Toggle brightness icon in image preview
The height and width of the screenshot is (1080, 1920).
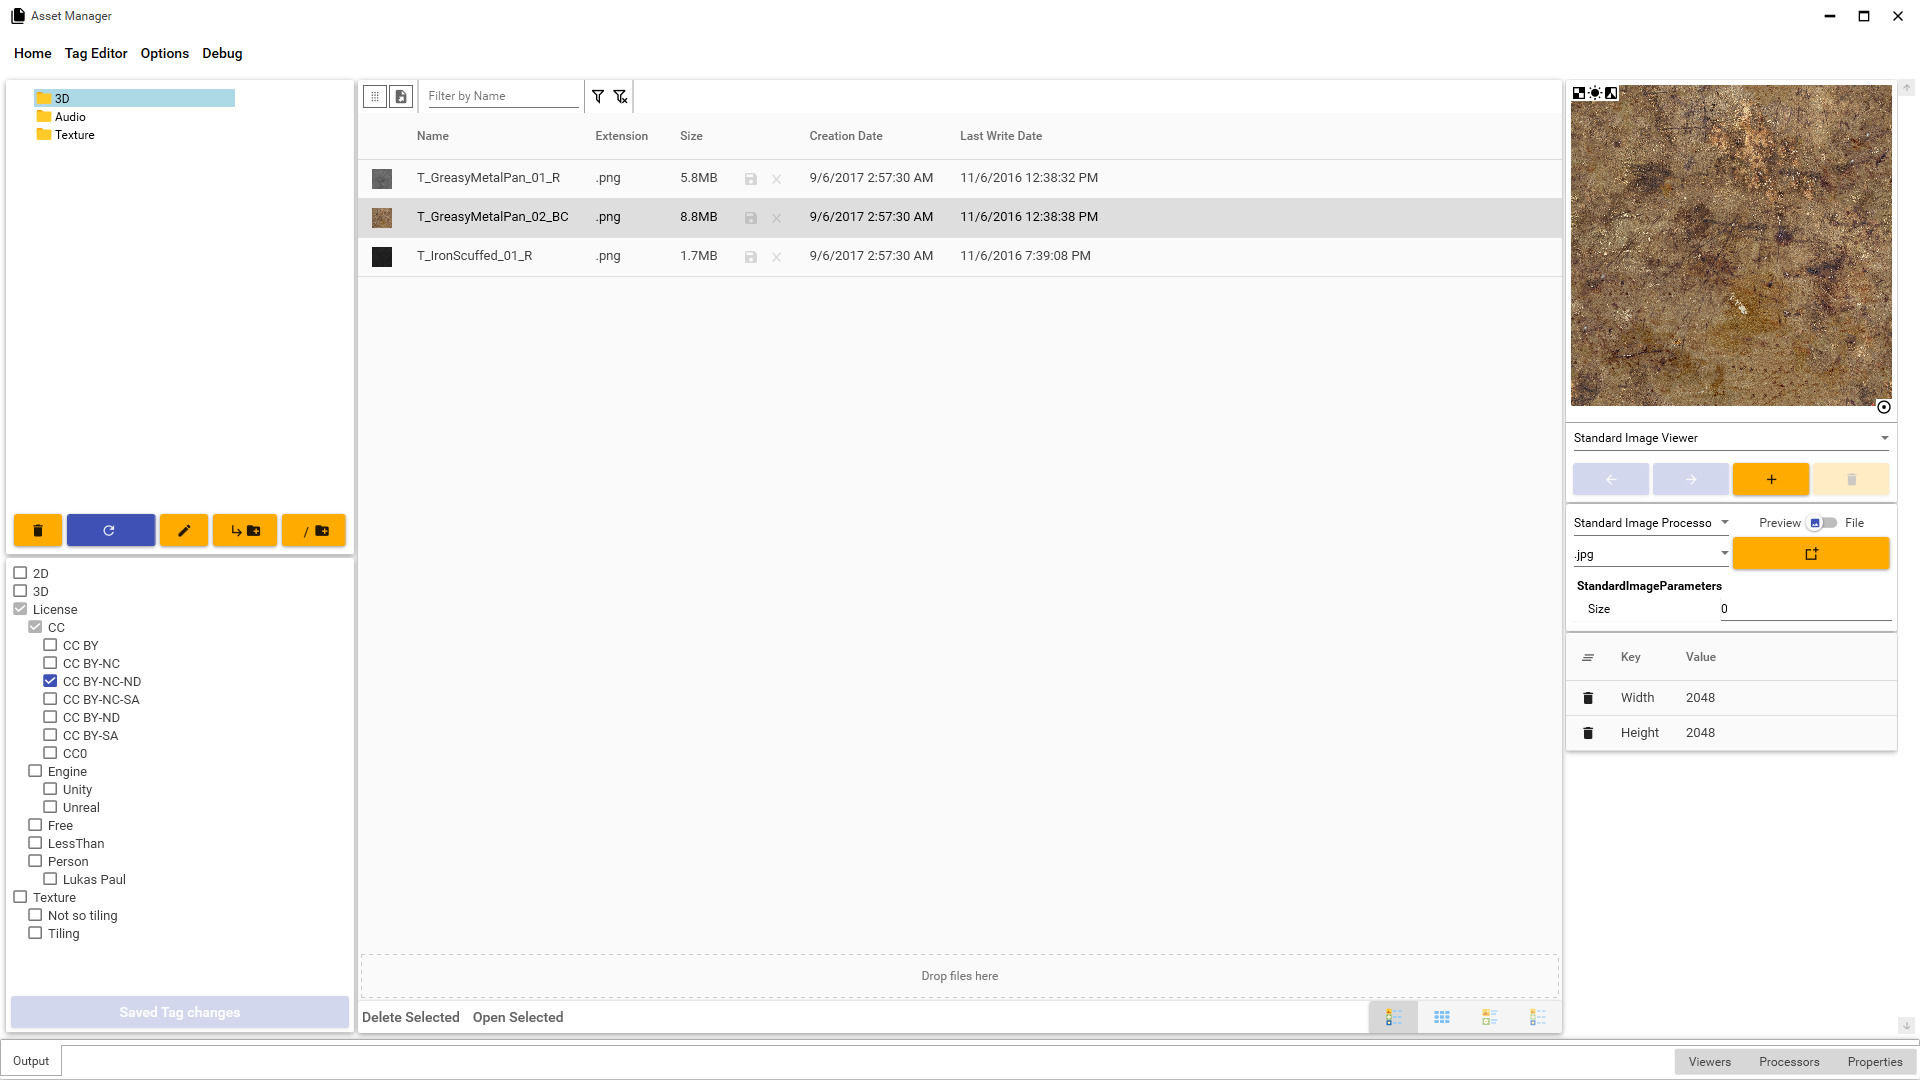(x=1595, y=93)
